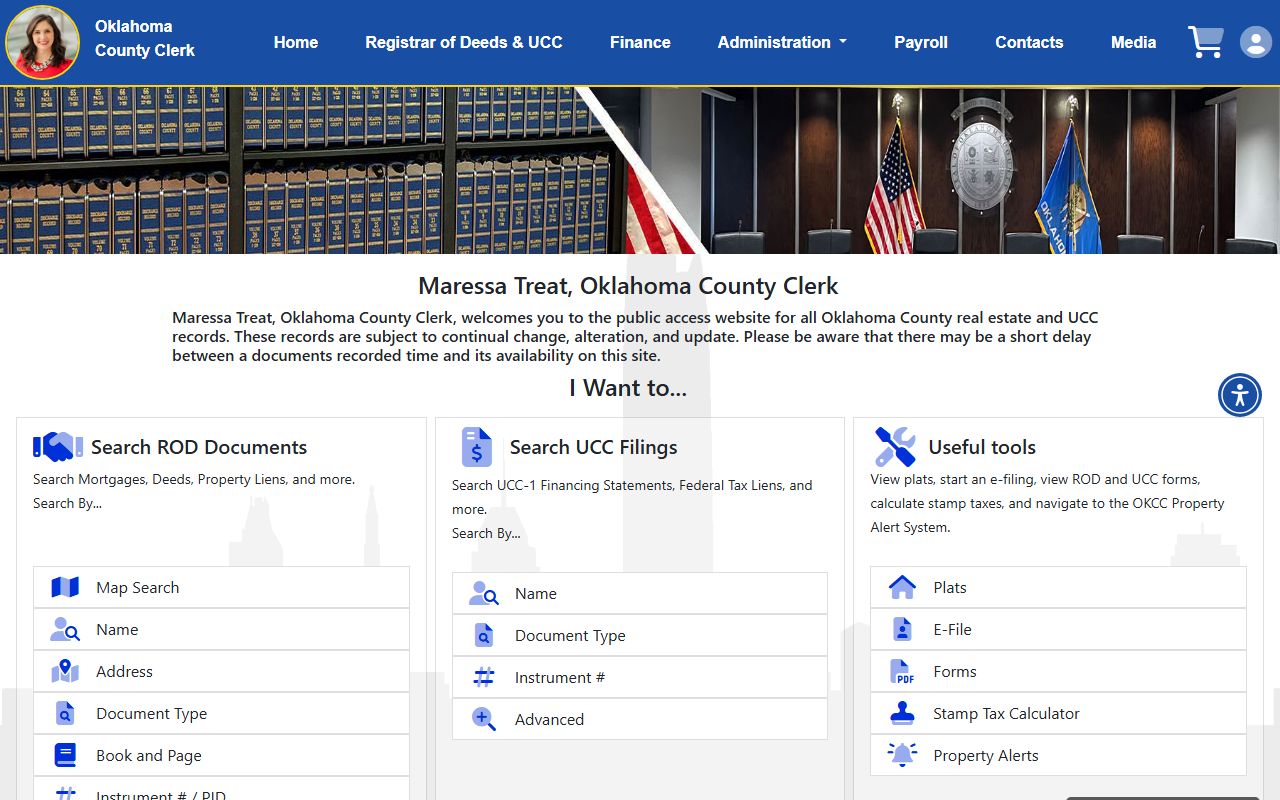This screenshot has height=800, width=1280.
Task: Click the E-File document icon
Action: (x=902, y=629)
